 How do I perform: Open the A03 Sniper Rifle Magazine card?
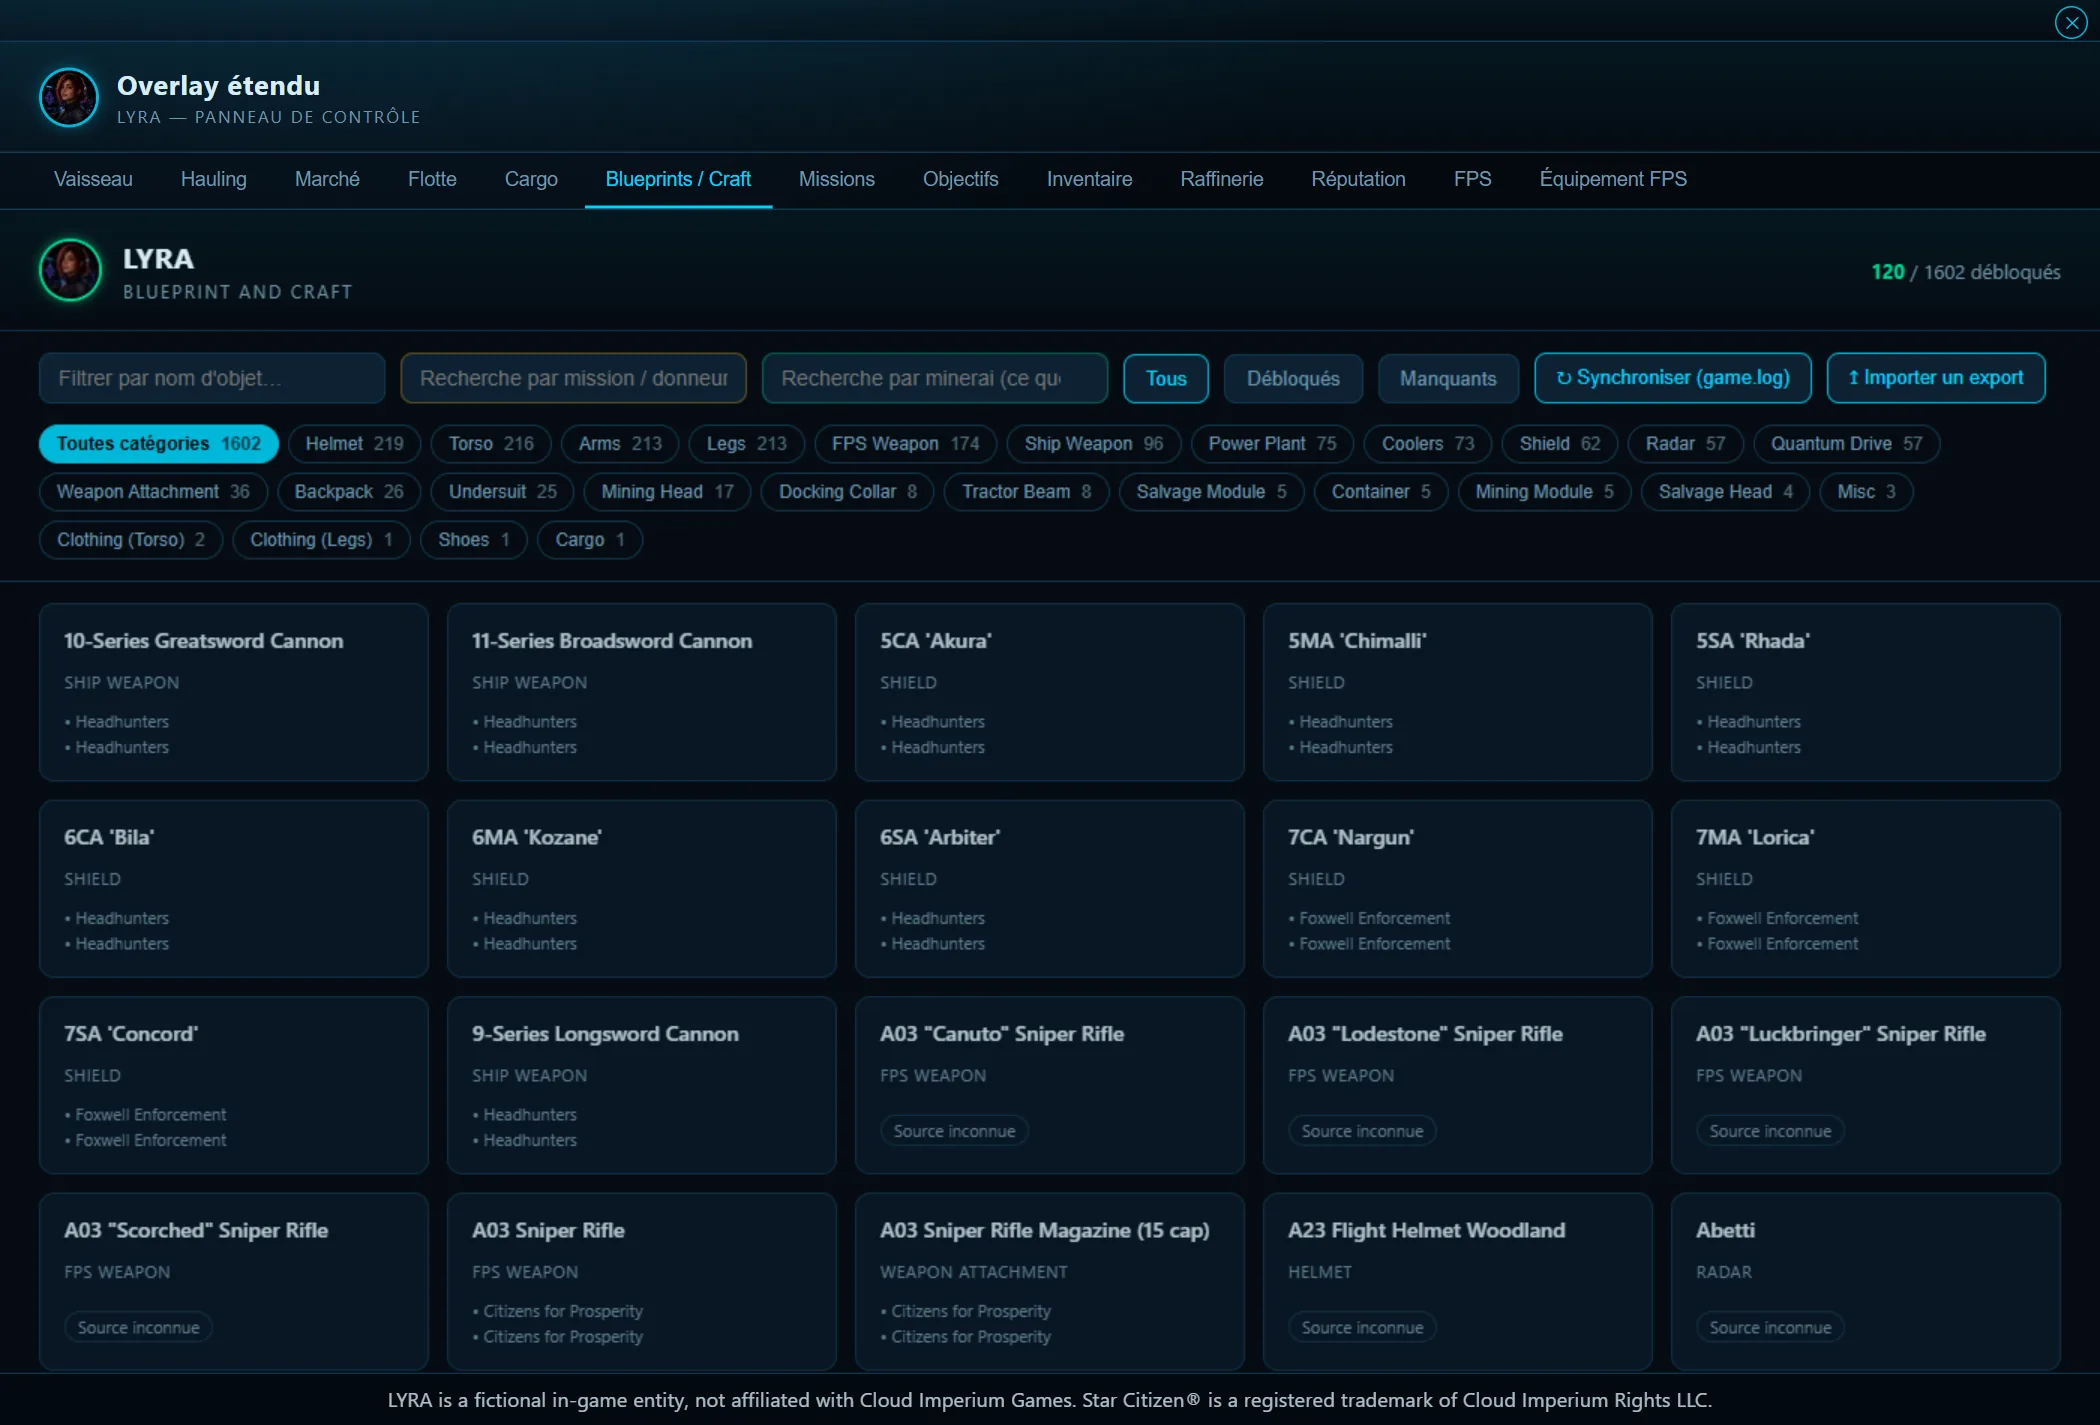tap(1049, 1281)
